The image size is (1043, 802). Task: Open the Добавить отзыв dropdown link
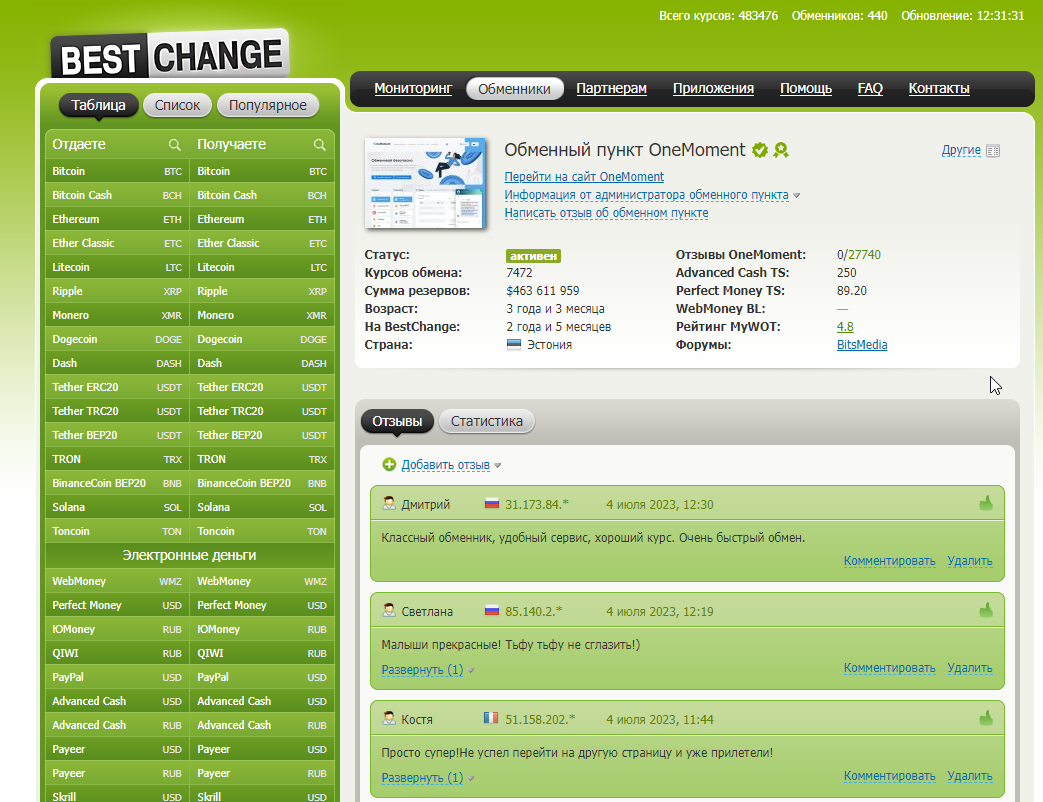tap(446, 465)
